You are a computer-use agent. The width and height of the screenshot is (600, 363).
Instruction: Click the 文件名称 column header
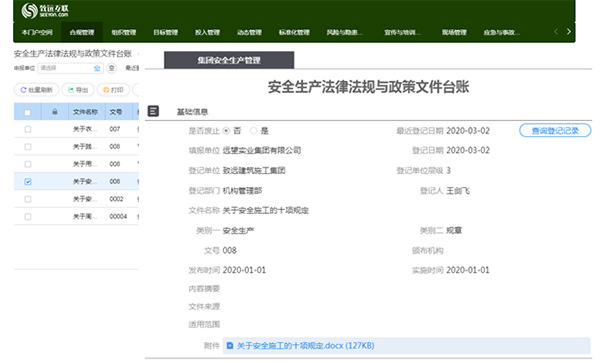pos(85,112)
